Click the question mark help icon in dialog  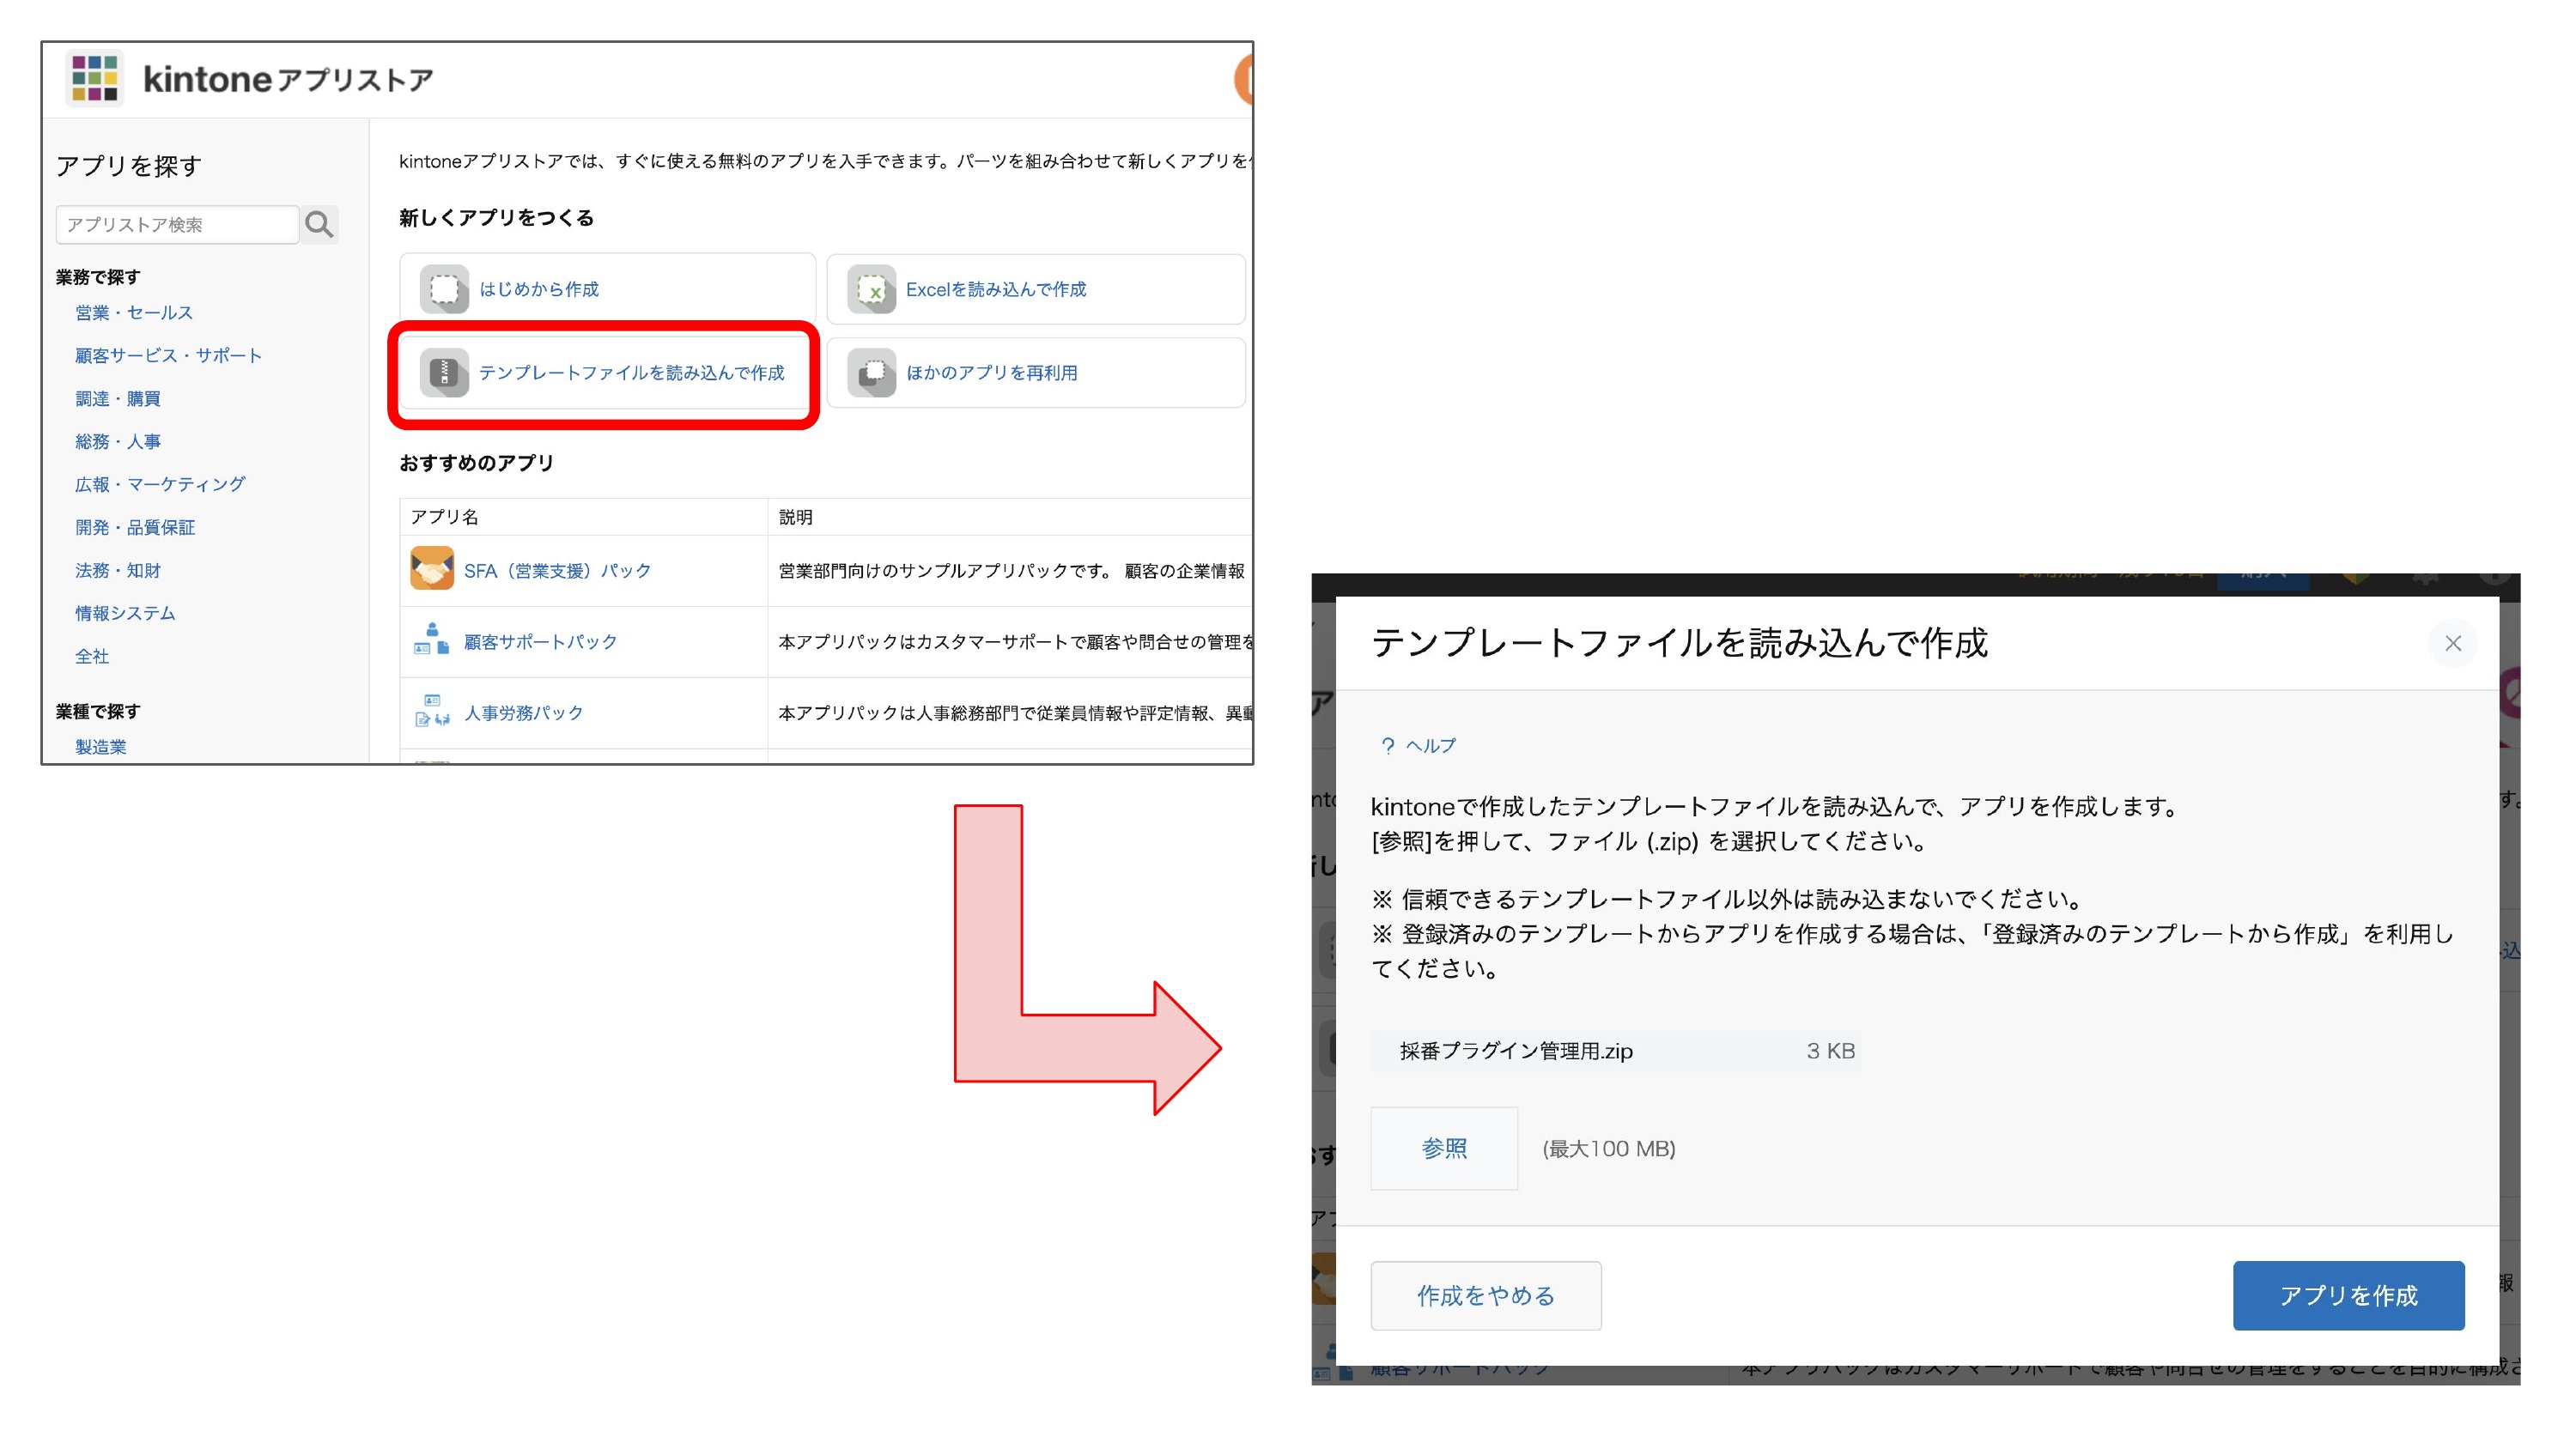[1387, 745]
